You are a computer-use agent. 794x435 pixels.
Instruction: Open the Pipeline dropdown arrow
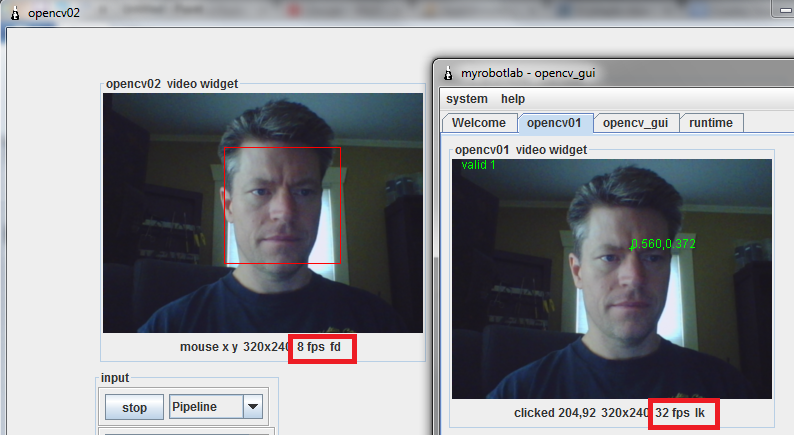tap(253, 407)
